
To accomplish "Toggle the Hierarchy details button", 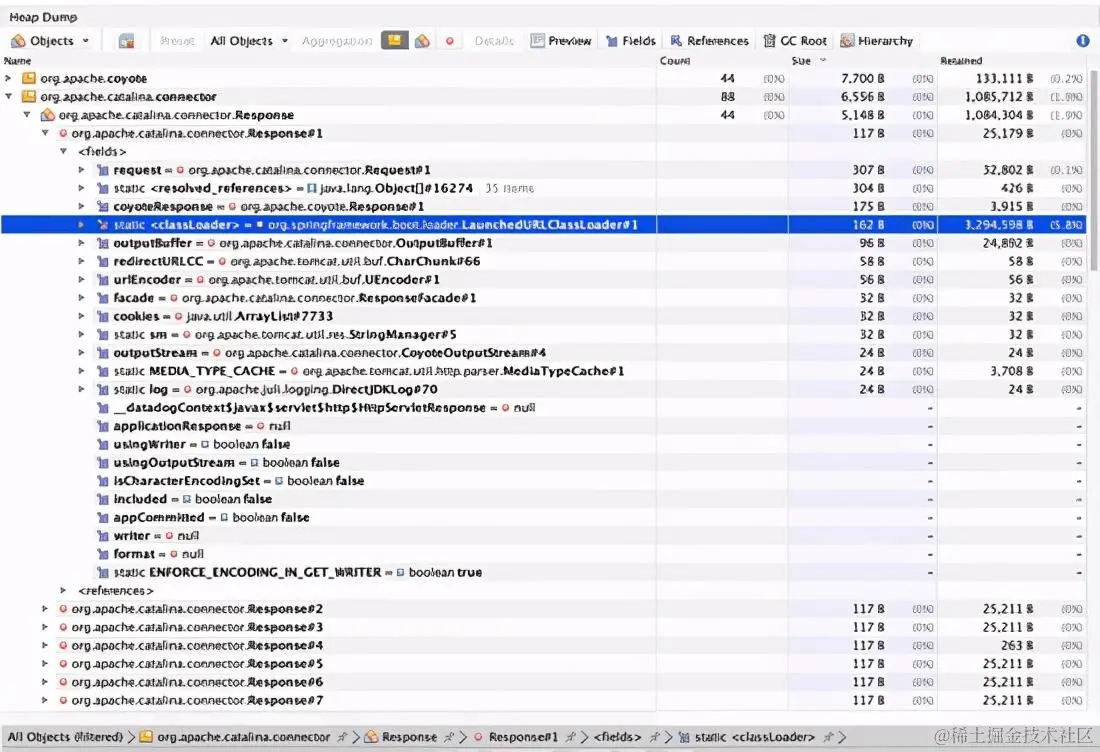I will click(877, 41).
